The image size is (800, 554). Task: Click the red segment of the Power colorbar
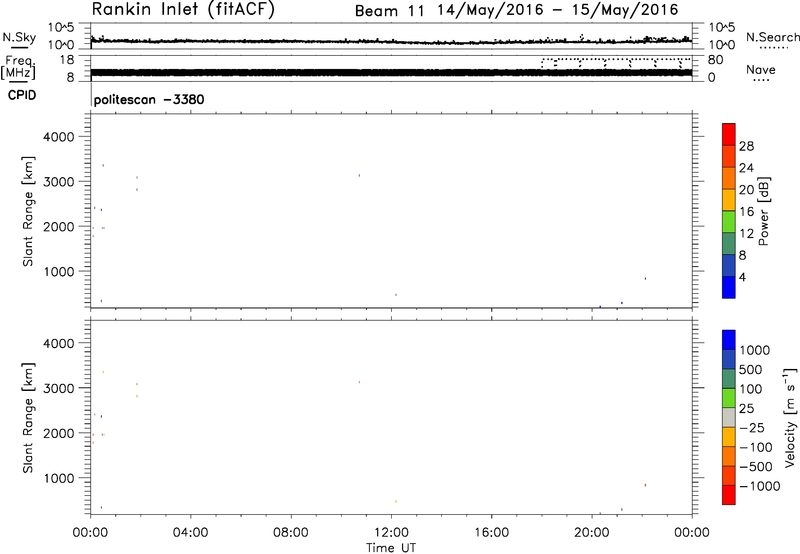coord(729,135)
